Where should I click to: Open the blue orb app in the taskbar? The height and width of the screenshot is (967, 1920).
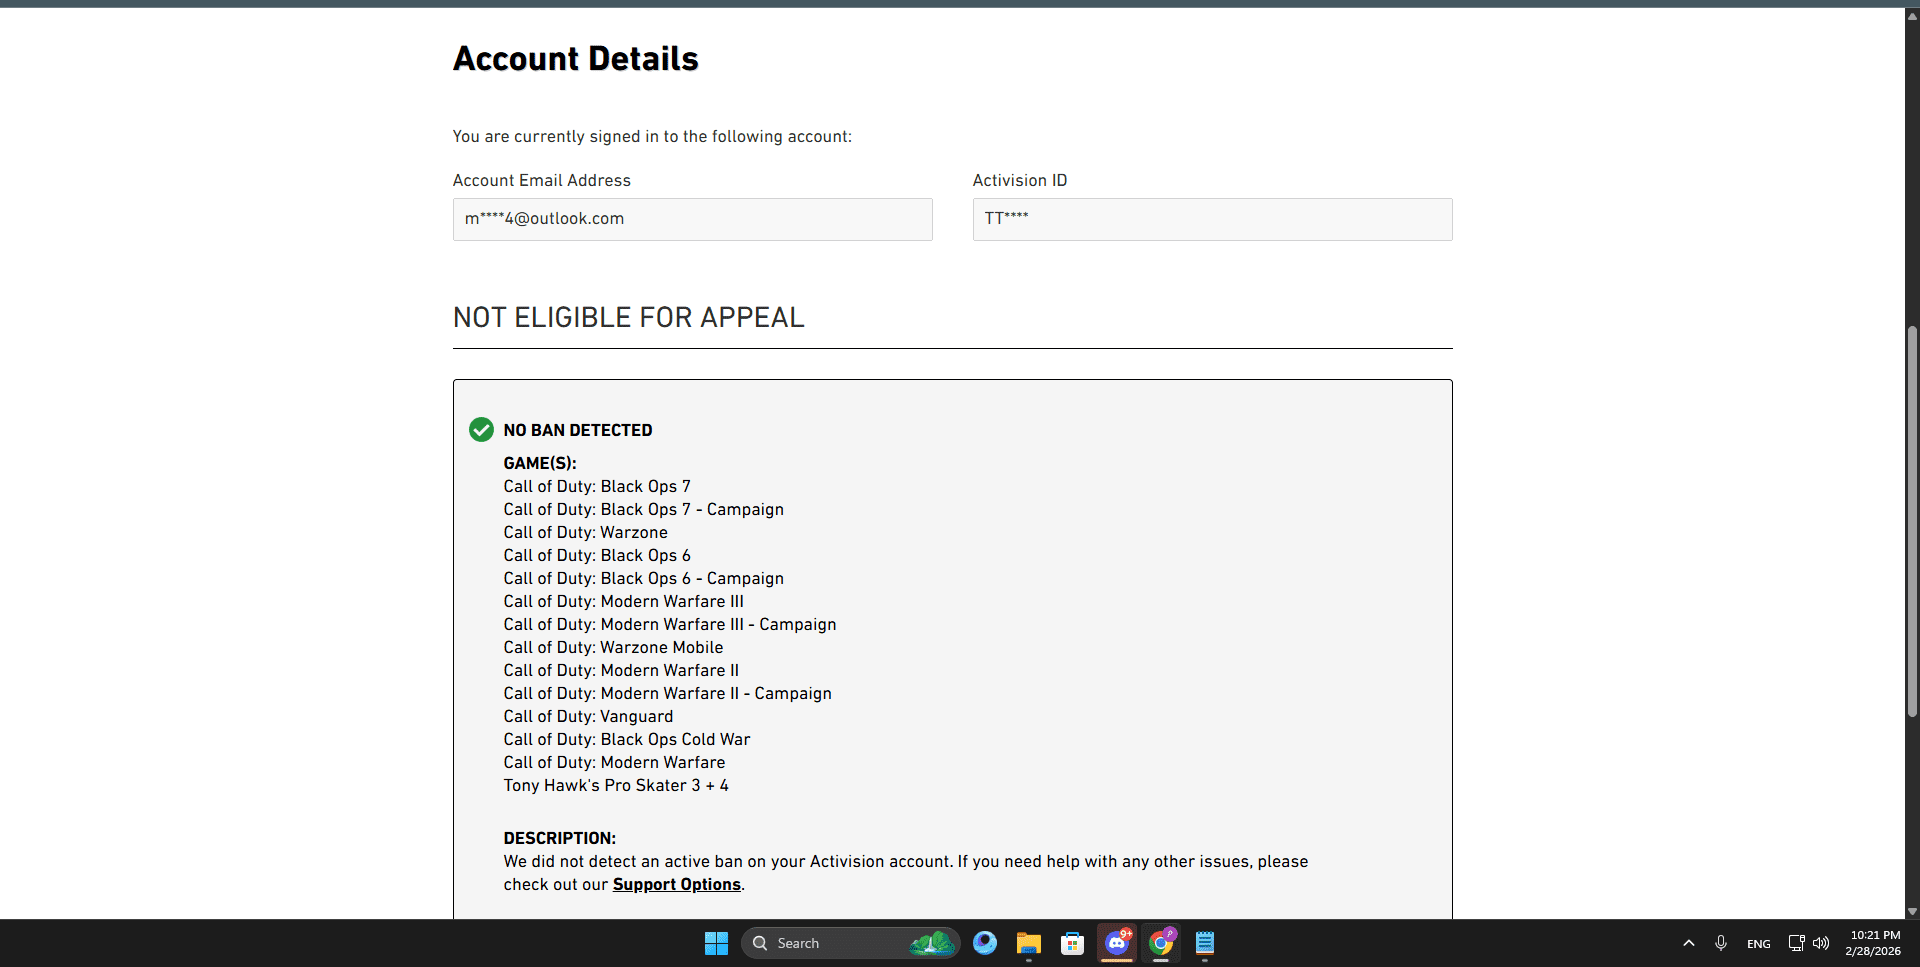point(984,943)
